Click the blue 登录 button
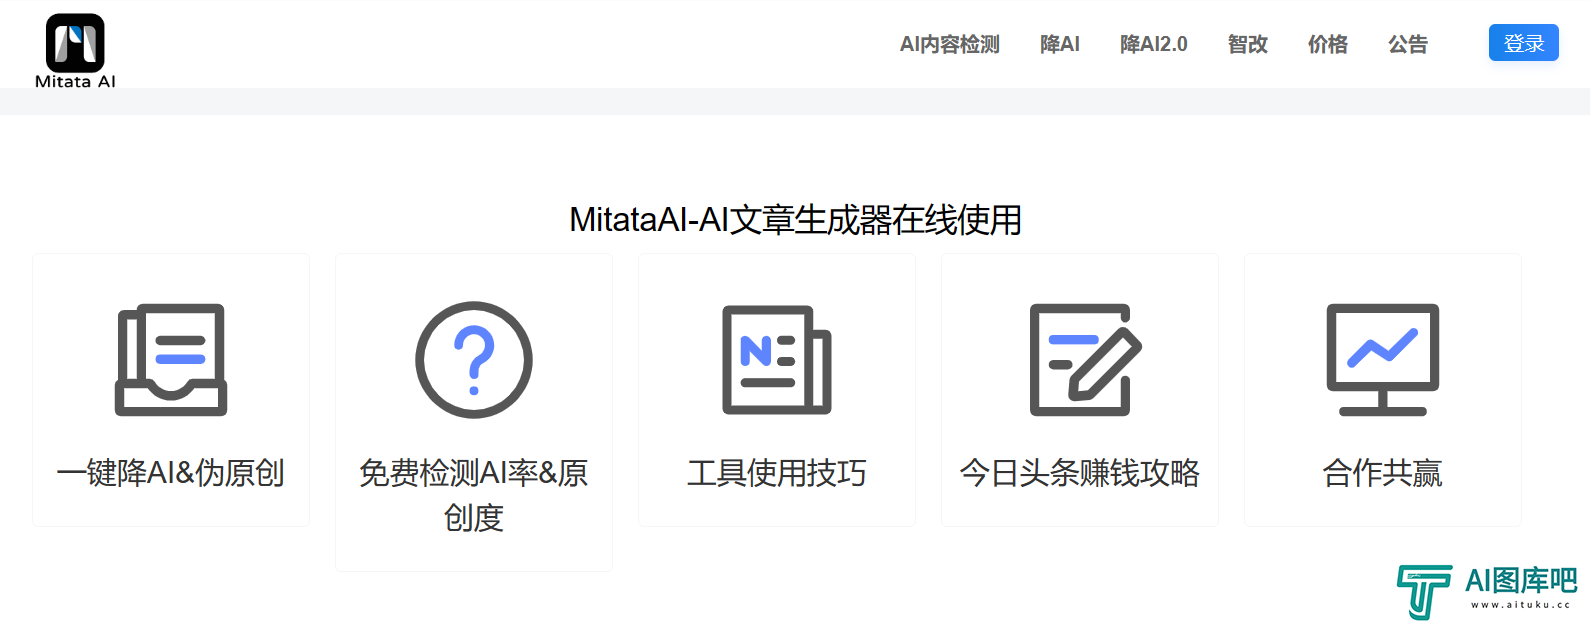Viewport: 1590px width, 624px height. pos(1524,43)
